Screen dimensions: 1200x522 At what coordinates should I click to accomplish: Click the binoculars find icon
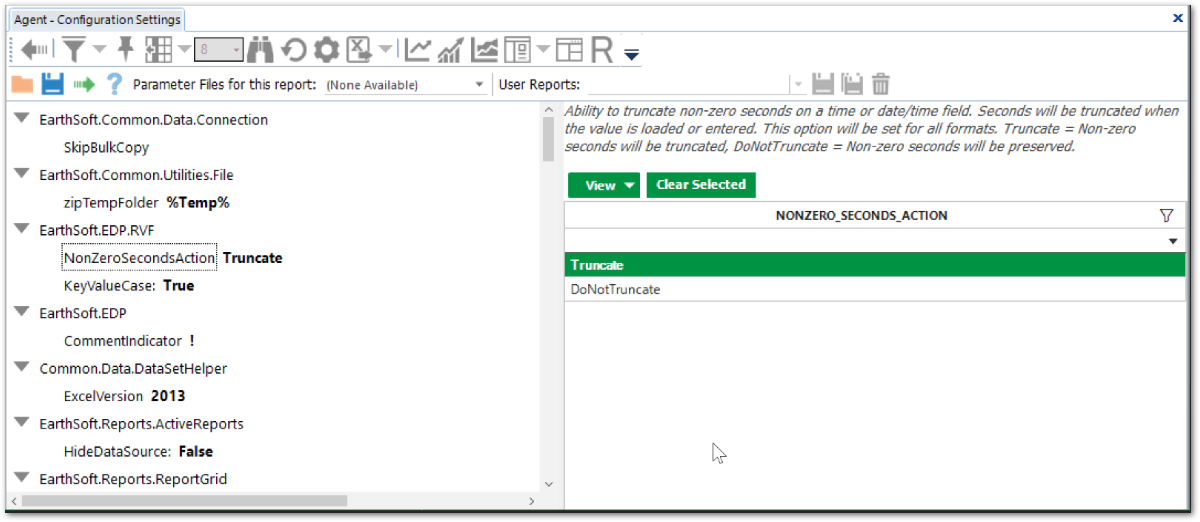coord(261,49)
